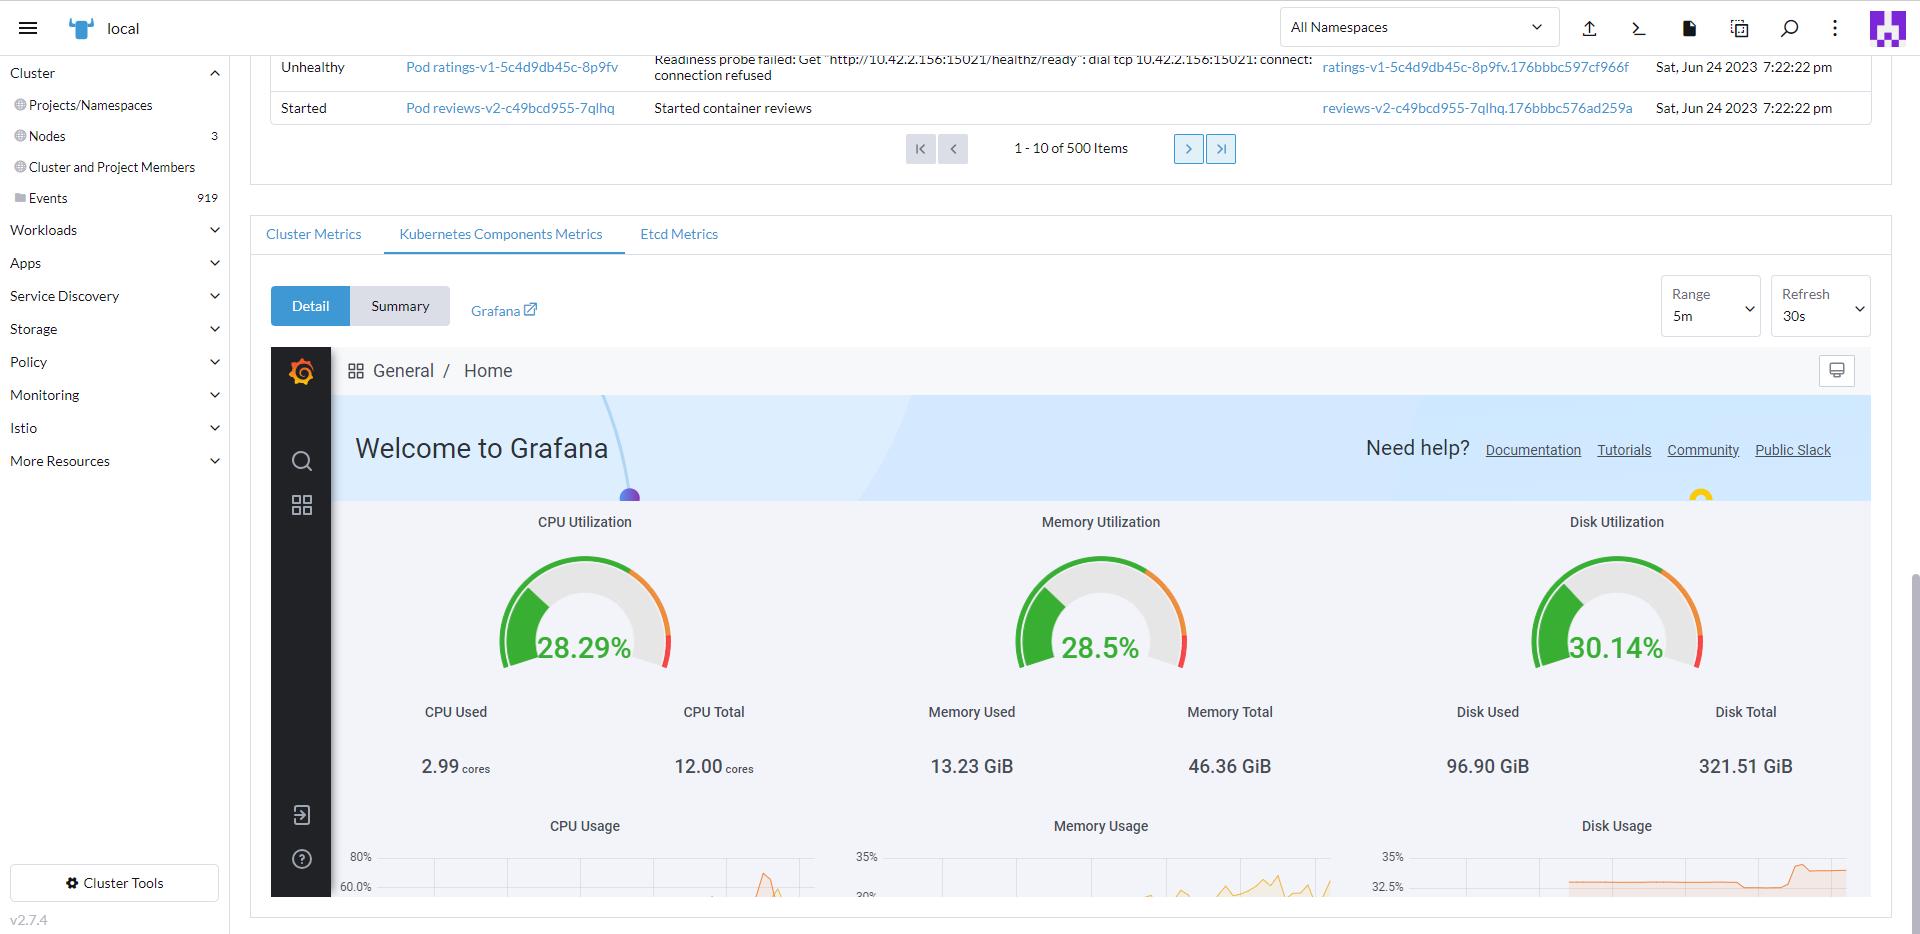Switch to the Cluster Metrics tab
The image size is (1920, 934).
click(313, 234)
